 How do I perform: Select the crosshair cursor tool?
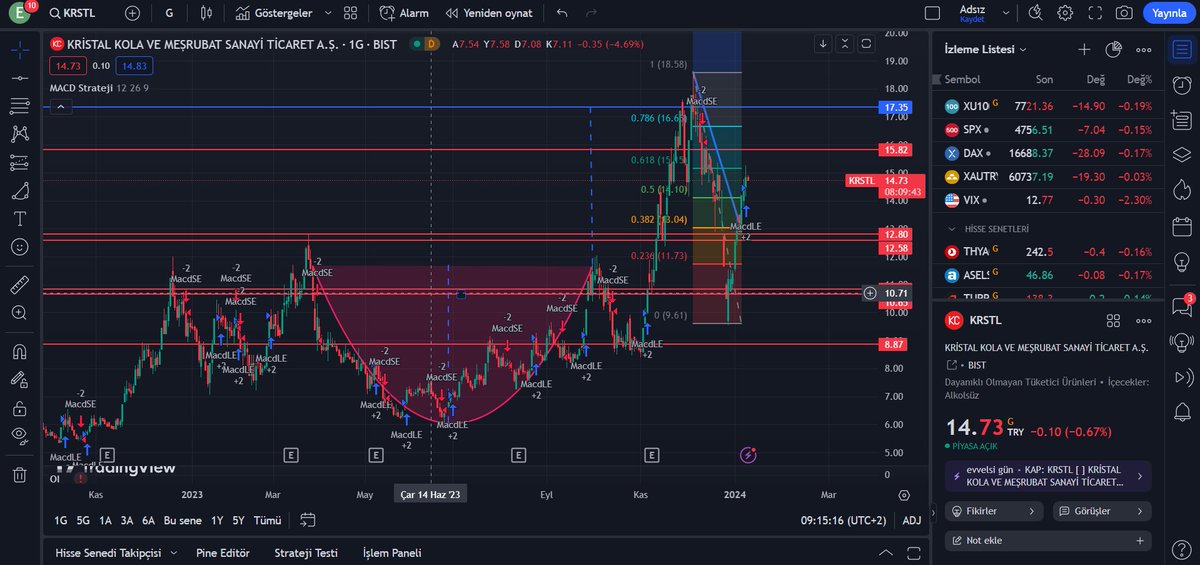[19, 50]
